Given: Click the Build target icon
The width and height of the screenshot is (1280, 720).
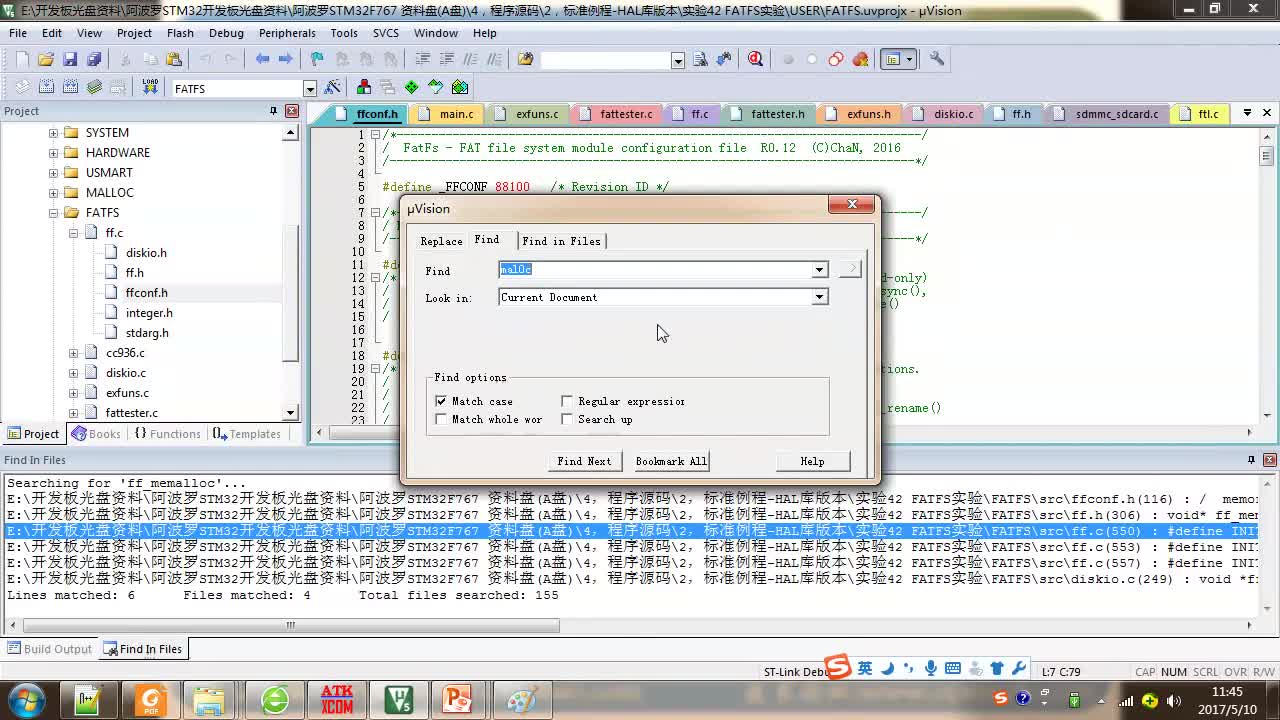Looking at the screenshot, I should point(46,87).
